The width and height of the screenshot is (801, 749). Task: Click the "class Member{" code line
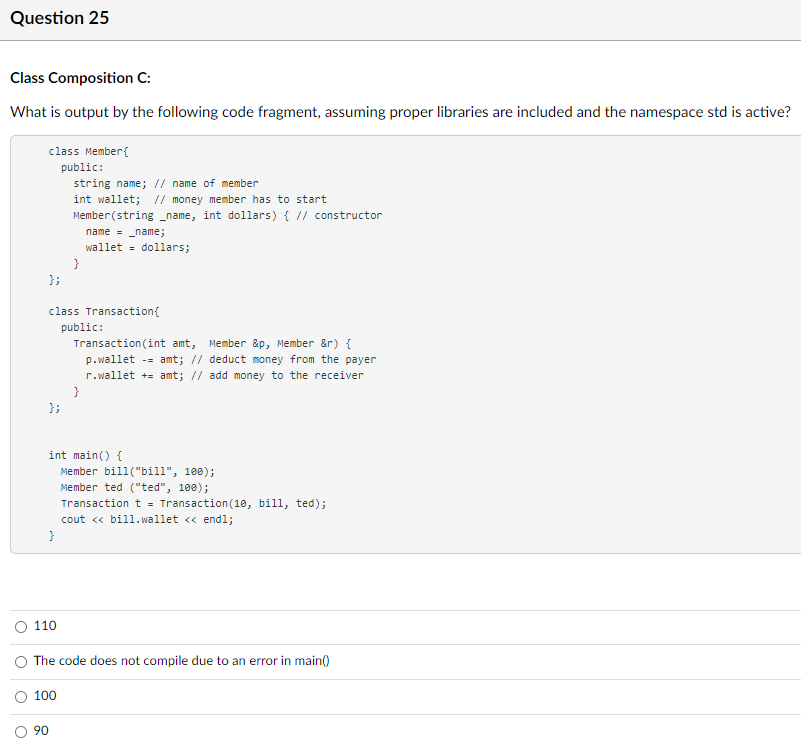point(88,151)
